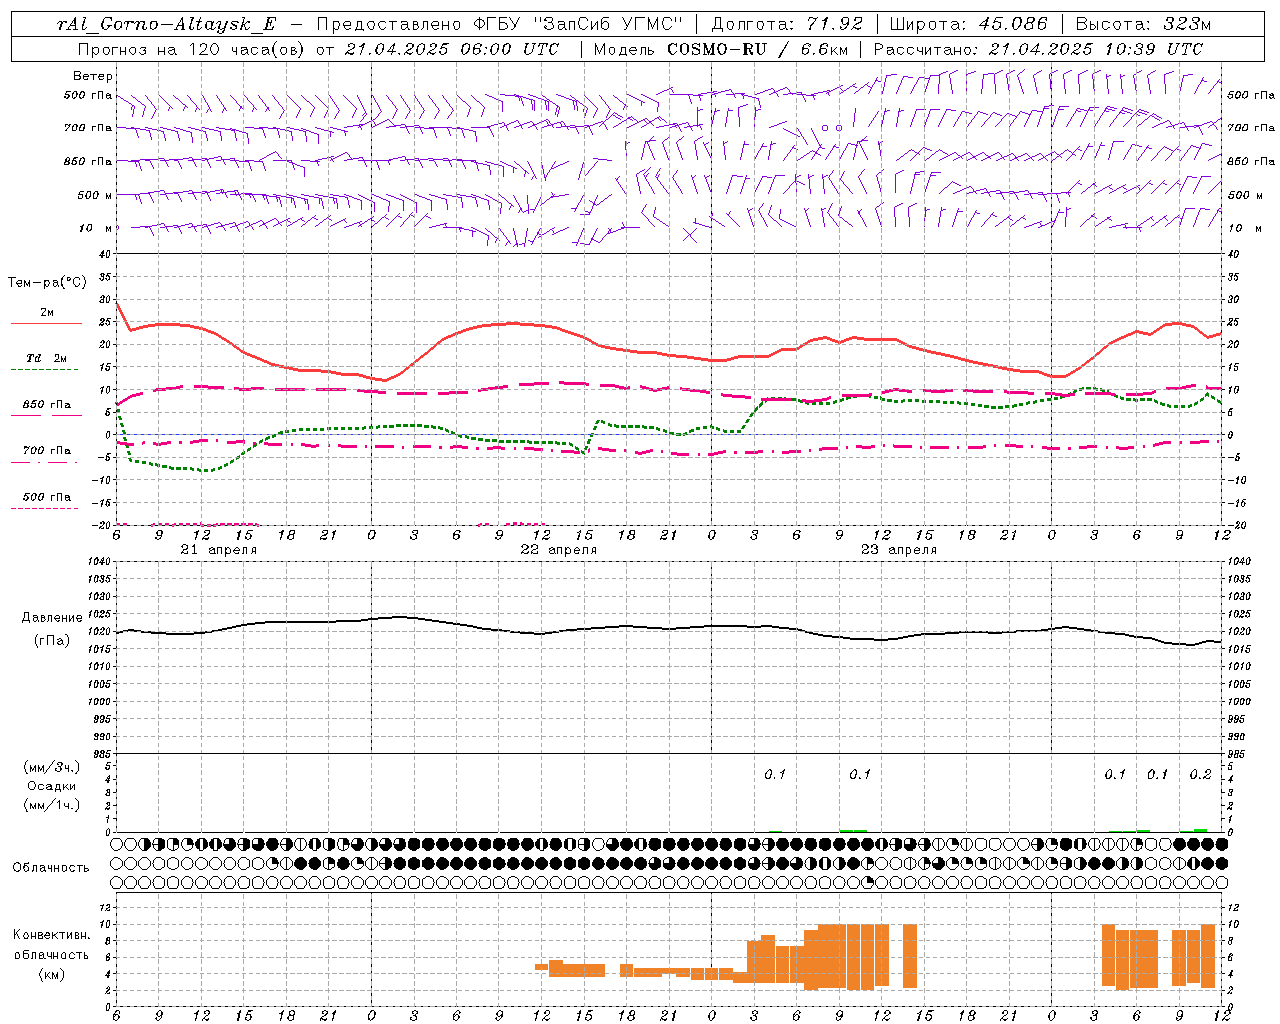This screenshot has height=1024, width=1280.
Task: Click the "Давление" pressure panel label
Action: [52, 618]
